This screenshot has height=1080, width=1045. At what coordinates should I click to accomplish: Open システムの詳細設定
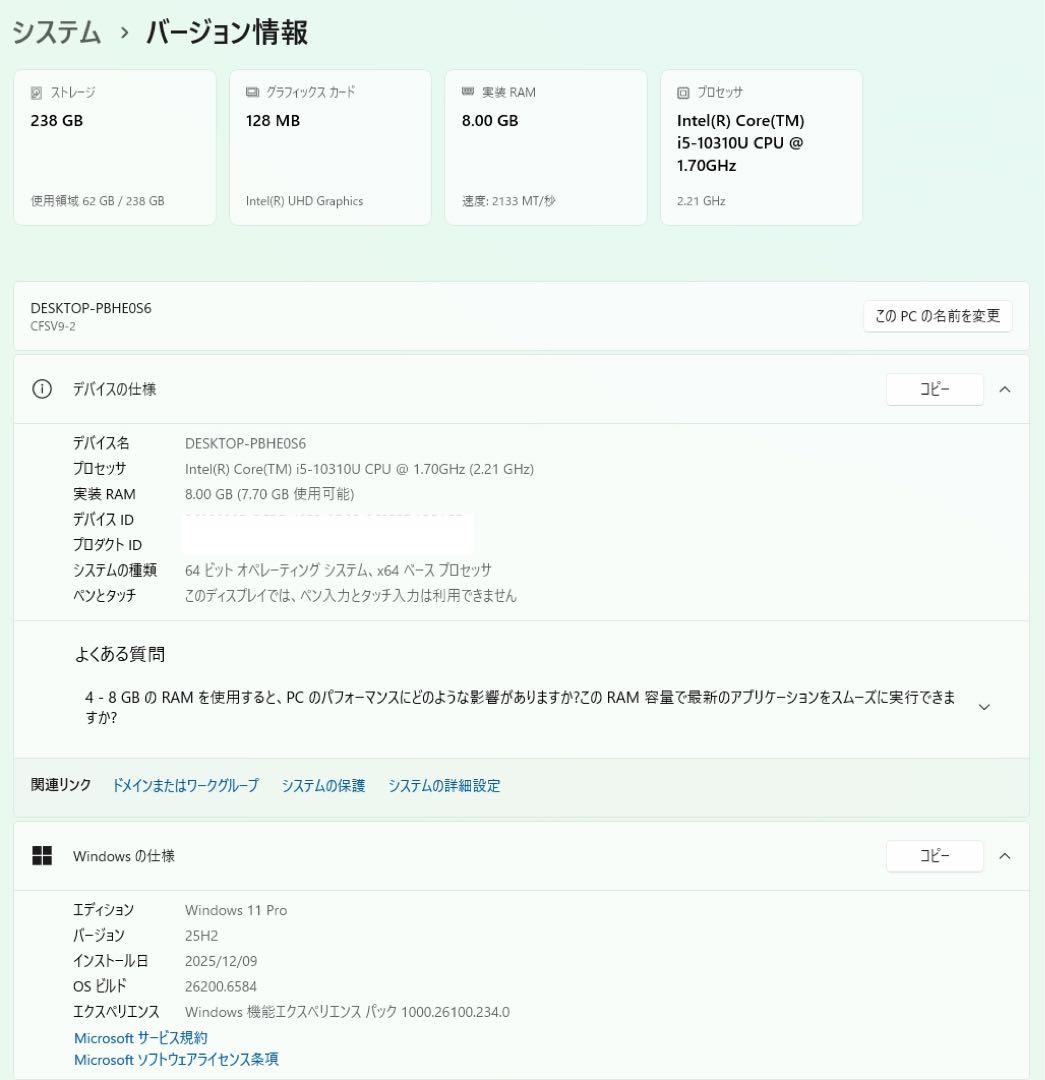(x=444, y=786)
